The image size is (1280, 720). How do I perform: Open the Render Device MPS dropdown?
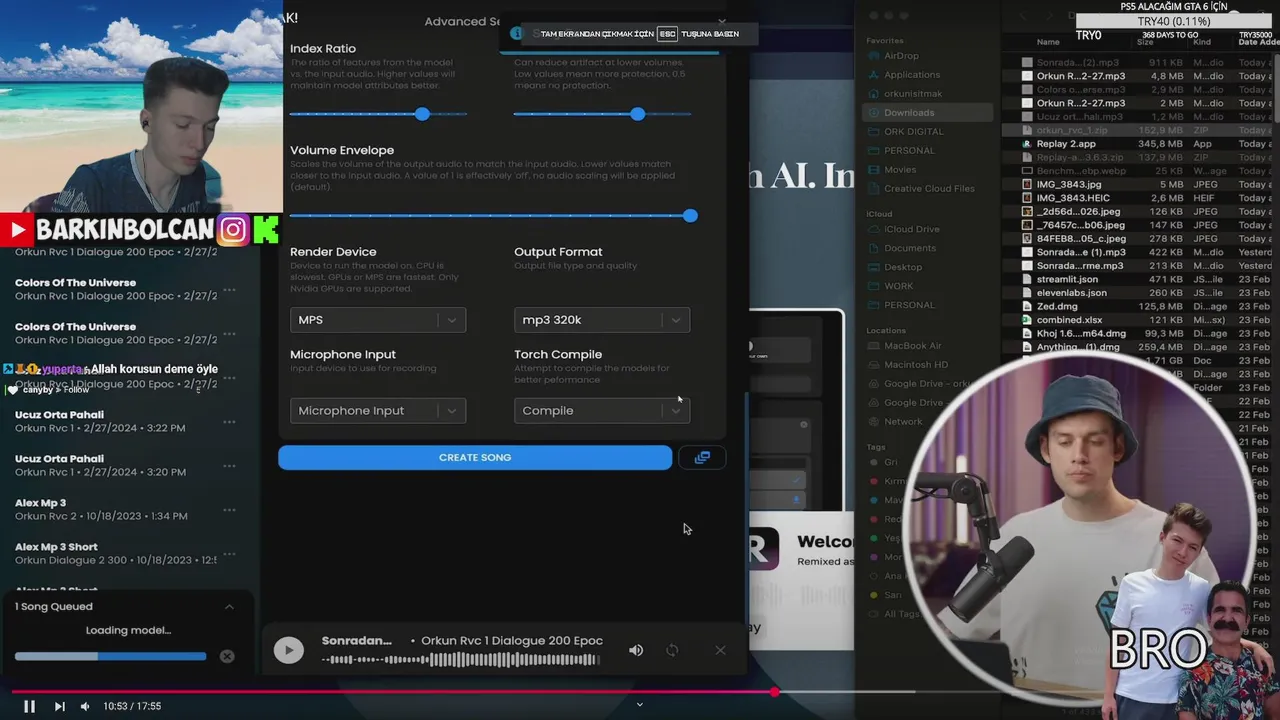click(378, 320)
